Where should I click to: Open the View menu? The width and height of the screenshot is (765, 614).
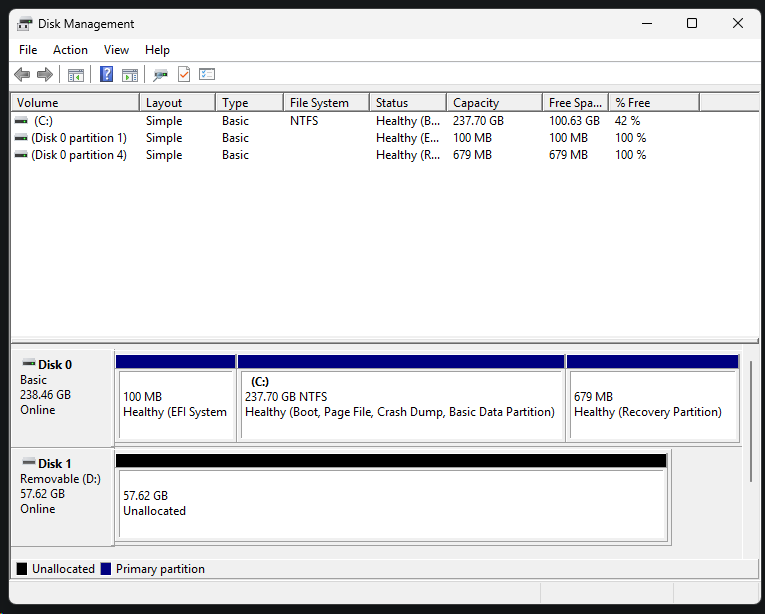pos(116,50)
